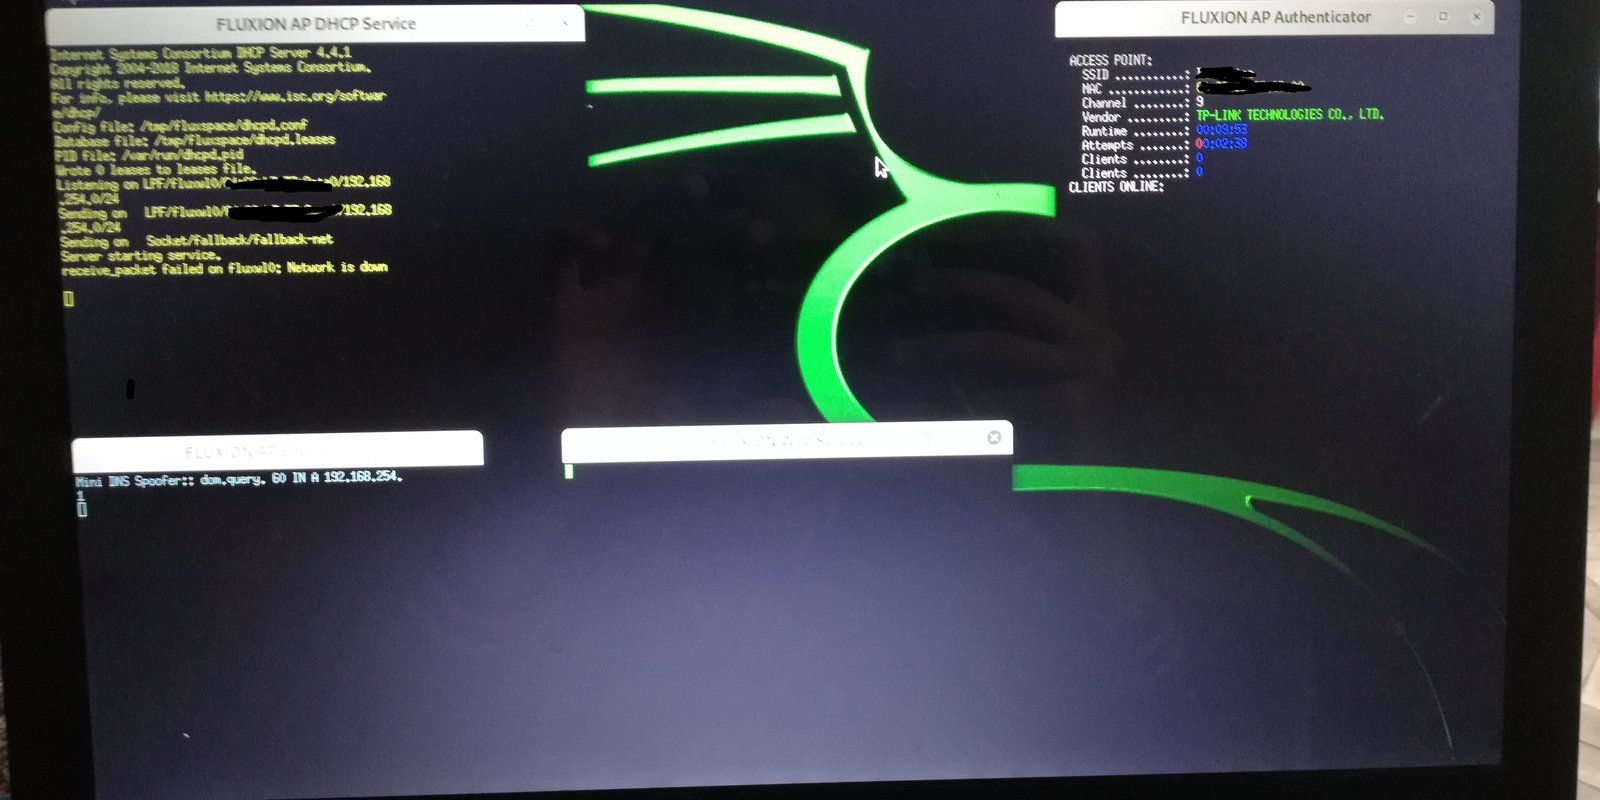Minimize the FLUXION AP Authenticator window
The width and height of the screenshot is (1600, 800).
point(1410,17)
